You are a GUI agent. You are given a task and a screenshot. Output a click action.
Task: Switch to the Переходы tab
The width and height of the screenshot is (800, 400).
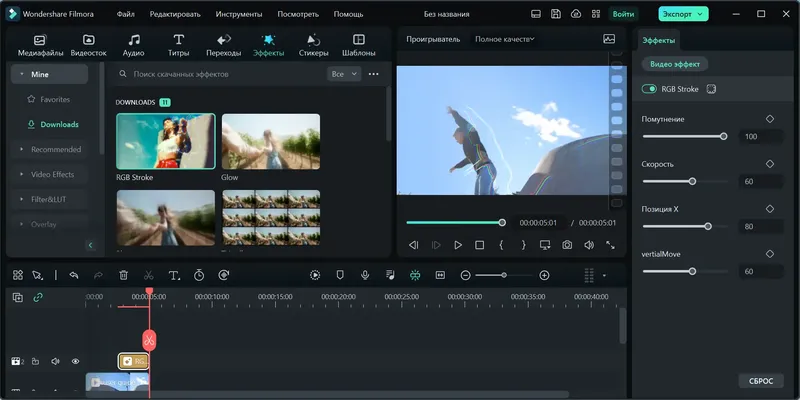tap(223, 44)
